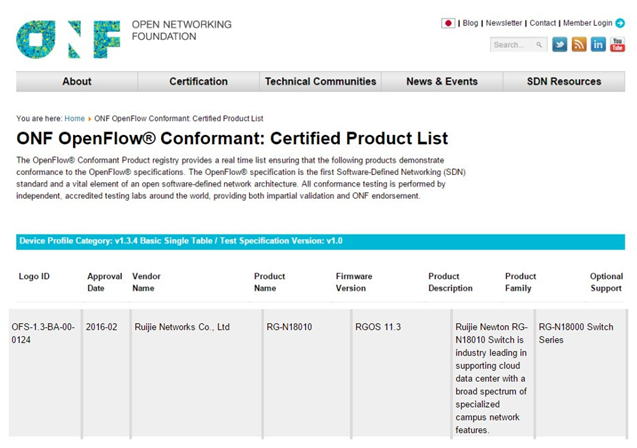This screenshot has width=637, height=448.
Task: Open the Certification menu
Action: pos(199,82)
